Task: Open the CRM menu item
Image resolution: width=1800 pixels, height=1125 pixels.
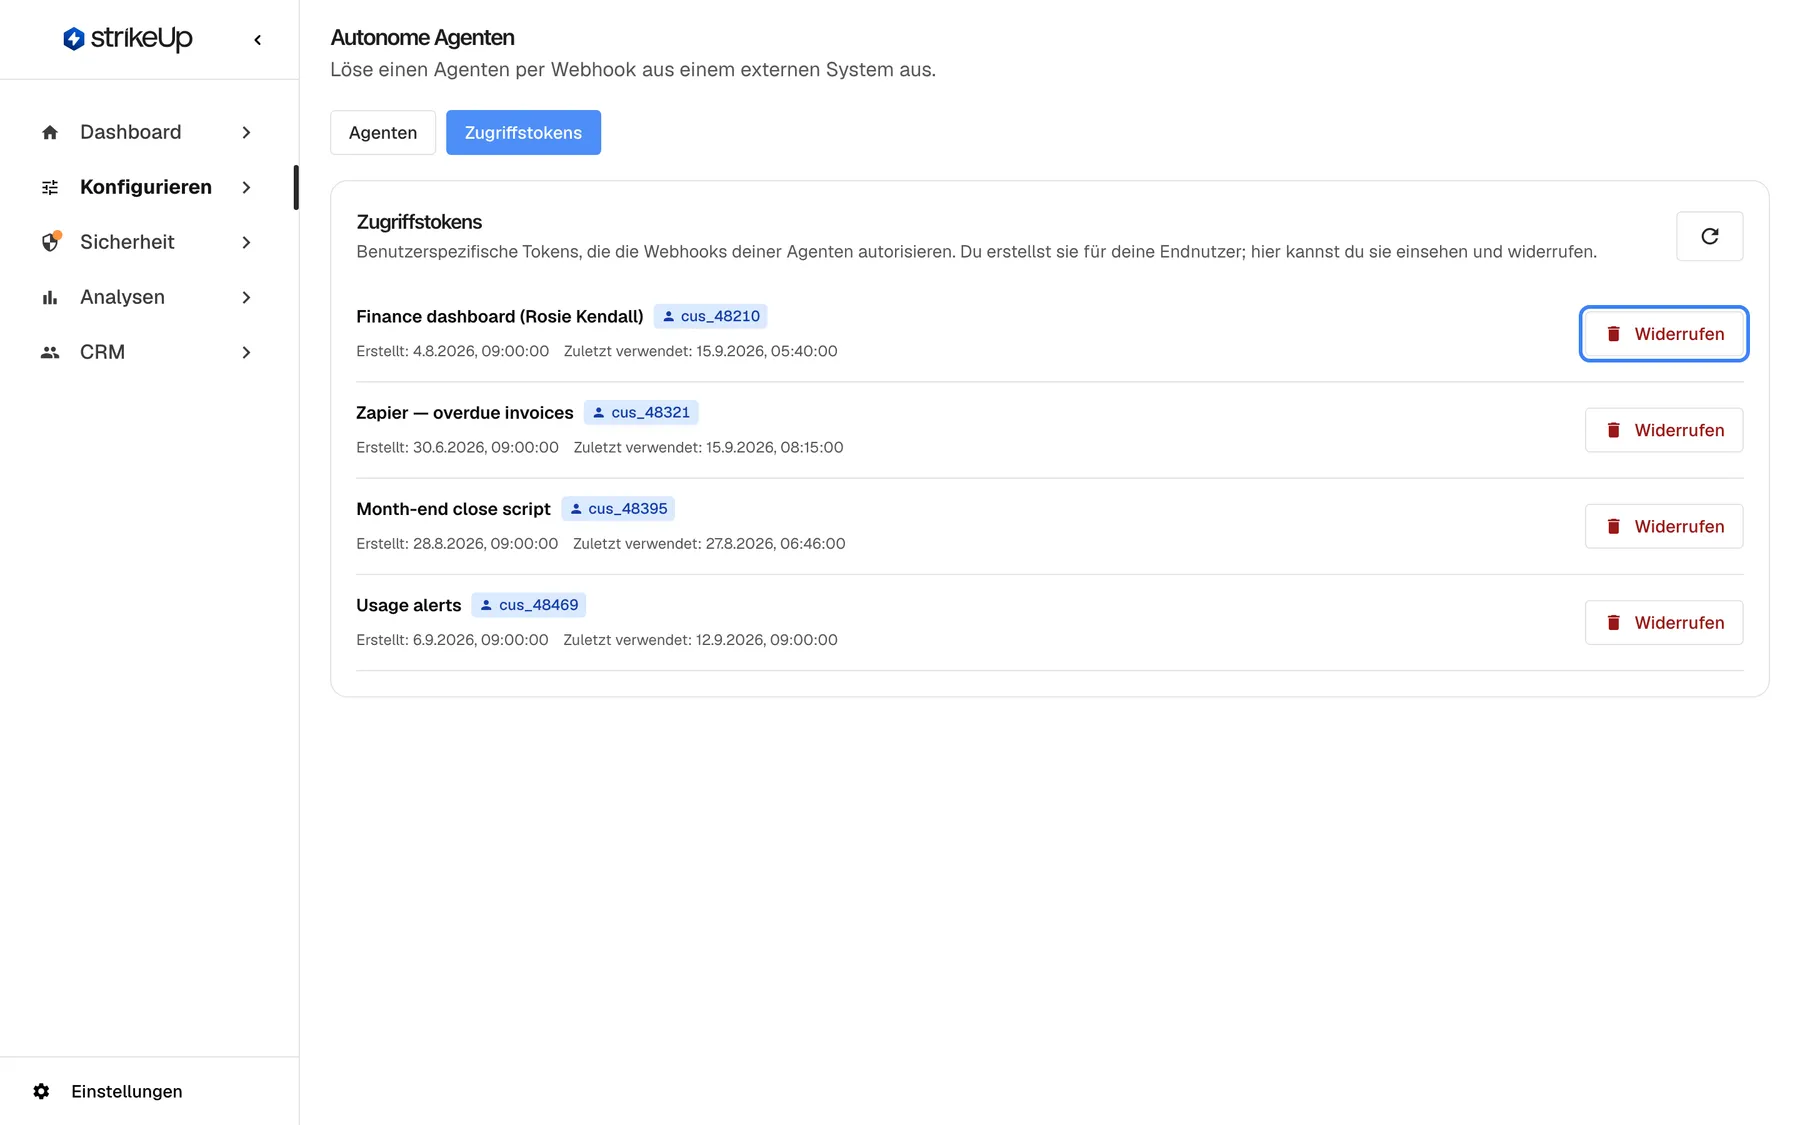Action: pyautogui.click(x=148, y=352)
